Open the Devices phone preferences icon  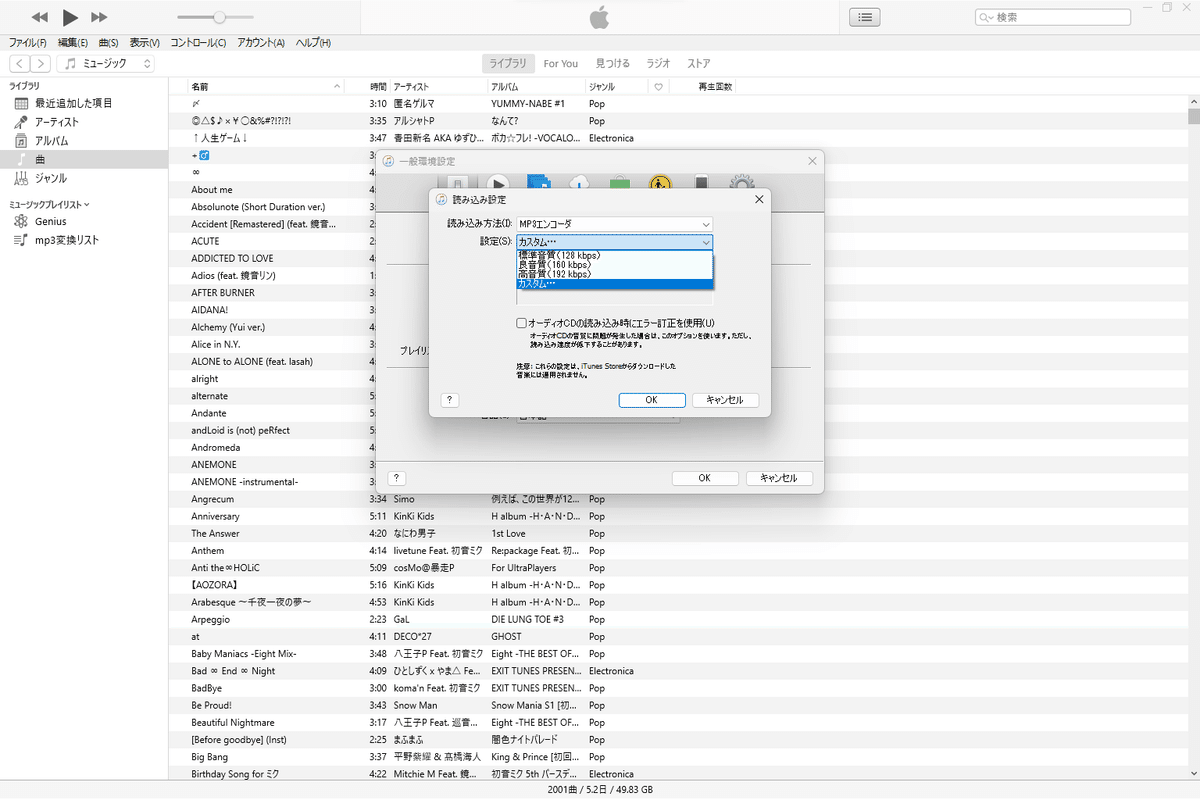click(701, 183)
